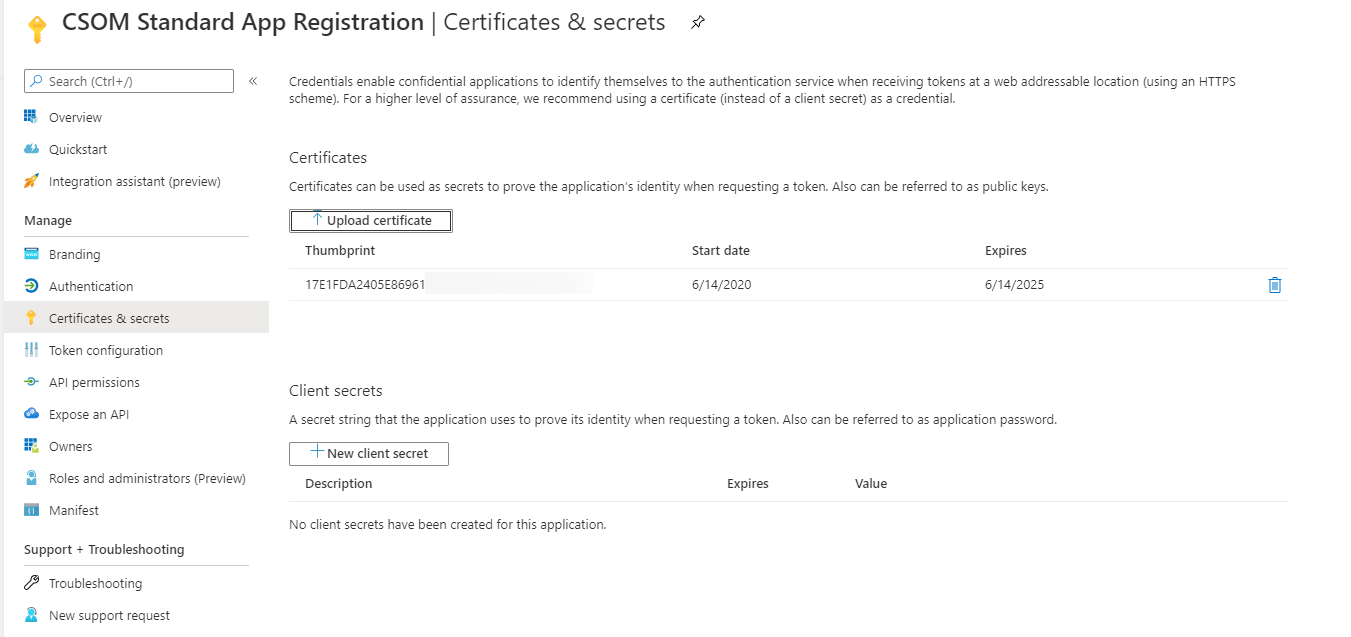The width and height of the screenshot is (1351, 637).
Task: Click the New client secret button
Action: pyautogui.click(x=369, y=454)
